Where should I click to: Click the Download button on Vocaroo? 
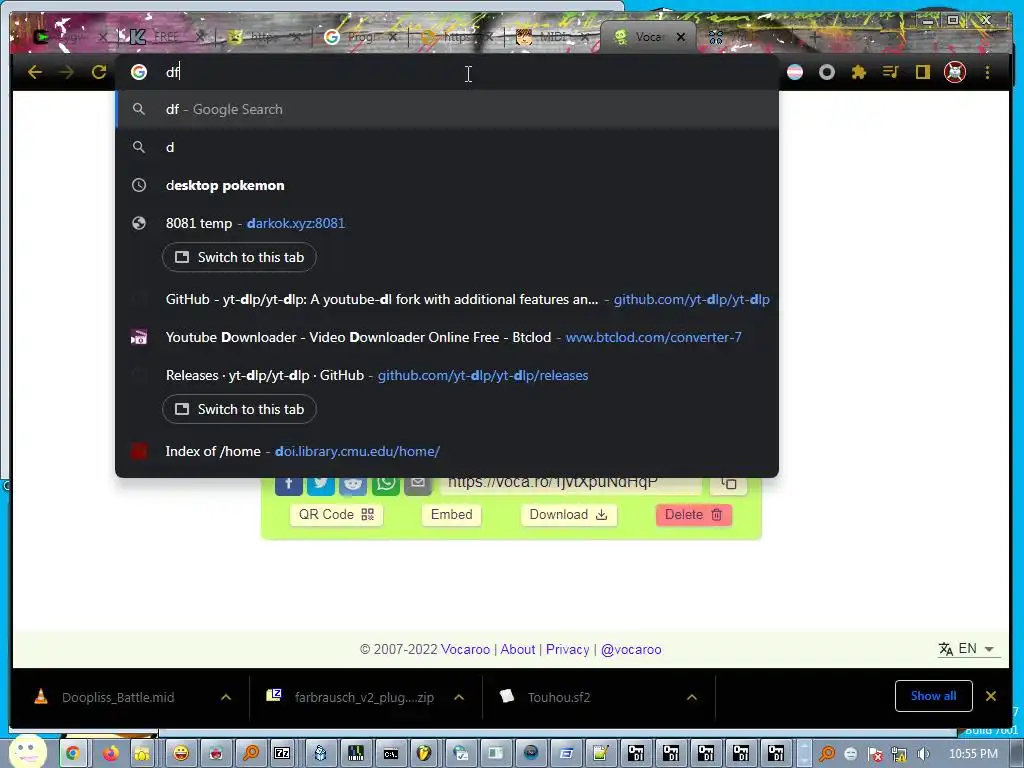(569, 515)
